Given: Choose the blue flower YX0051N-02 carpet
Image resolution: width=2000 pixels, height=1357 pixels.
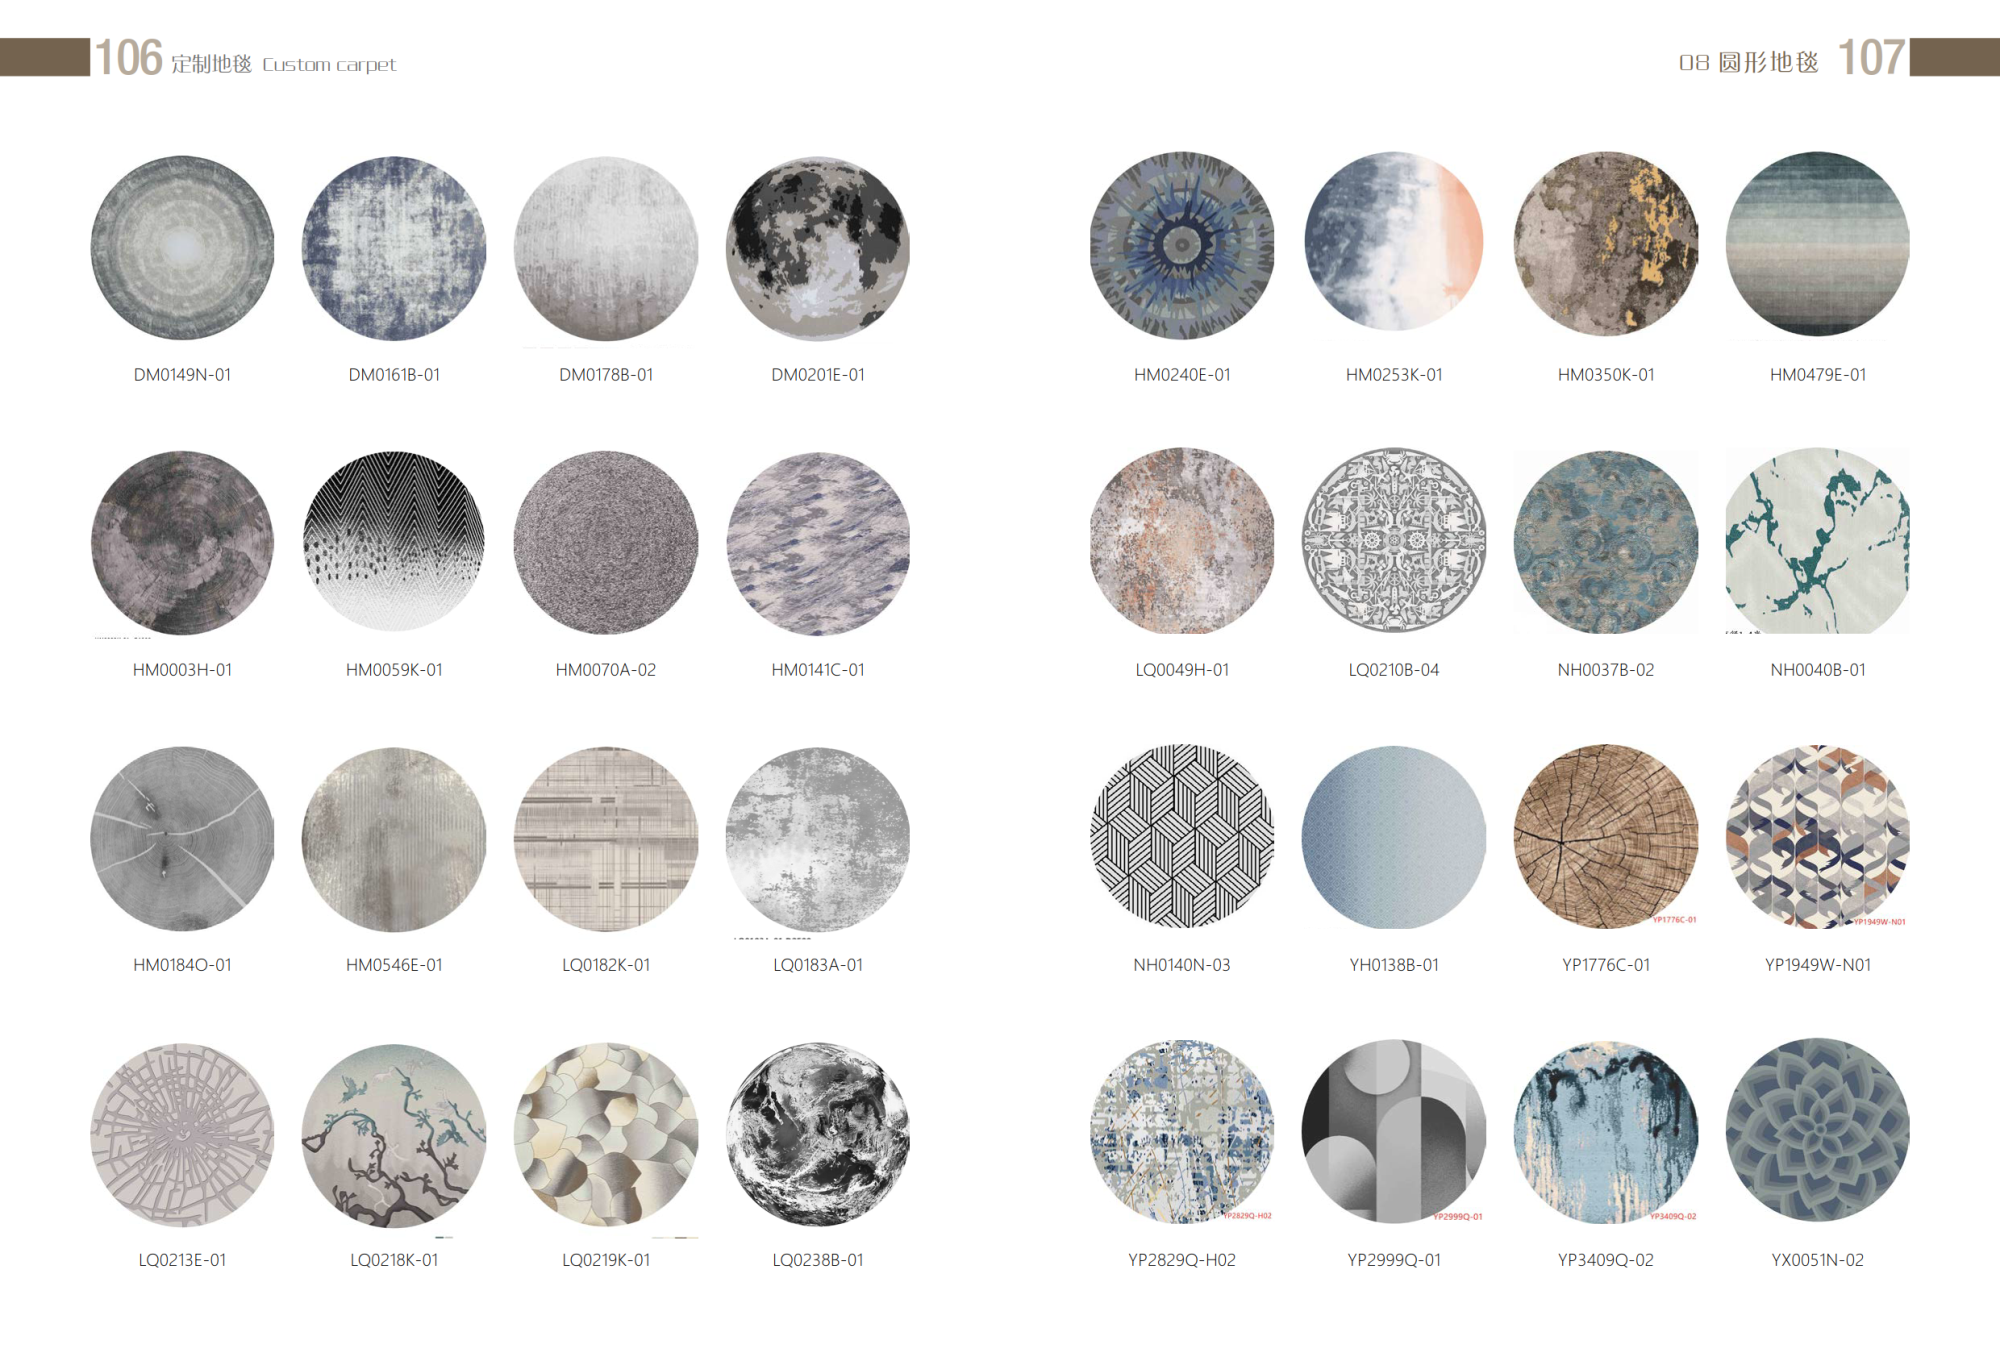Looking at the screenshot, I should 1817,1130.
